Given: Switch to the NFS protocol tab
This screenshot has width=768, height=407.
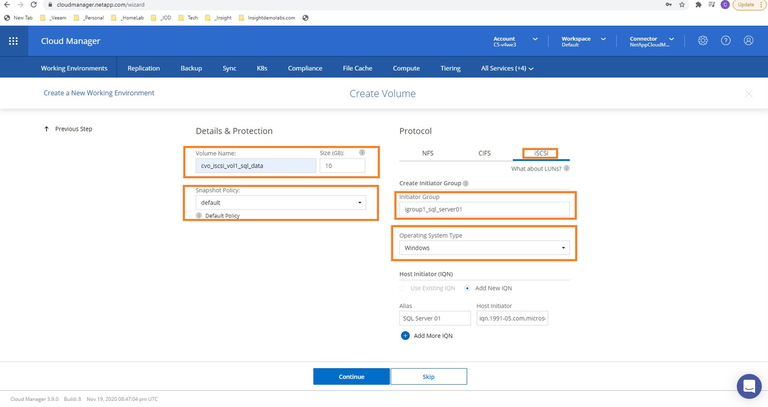Looking at the screenshot, I should tap(427, 154).
